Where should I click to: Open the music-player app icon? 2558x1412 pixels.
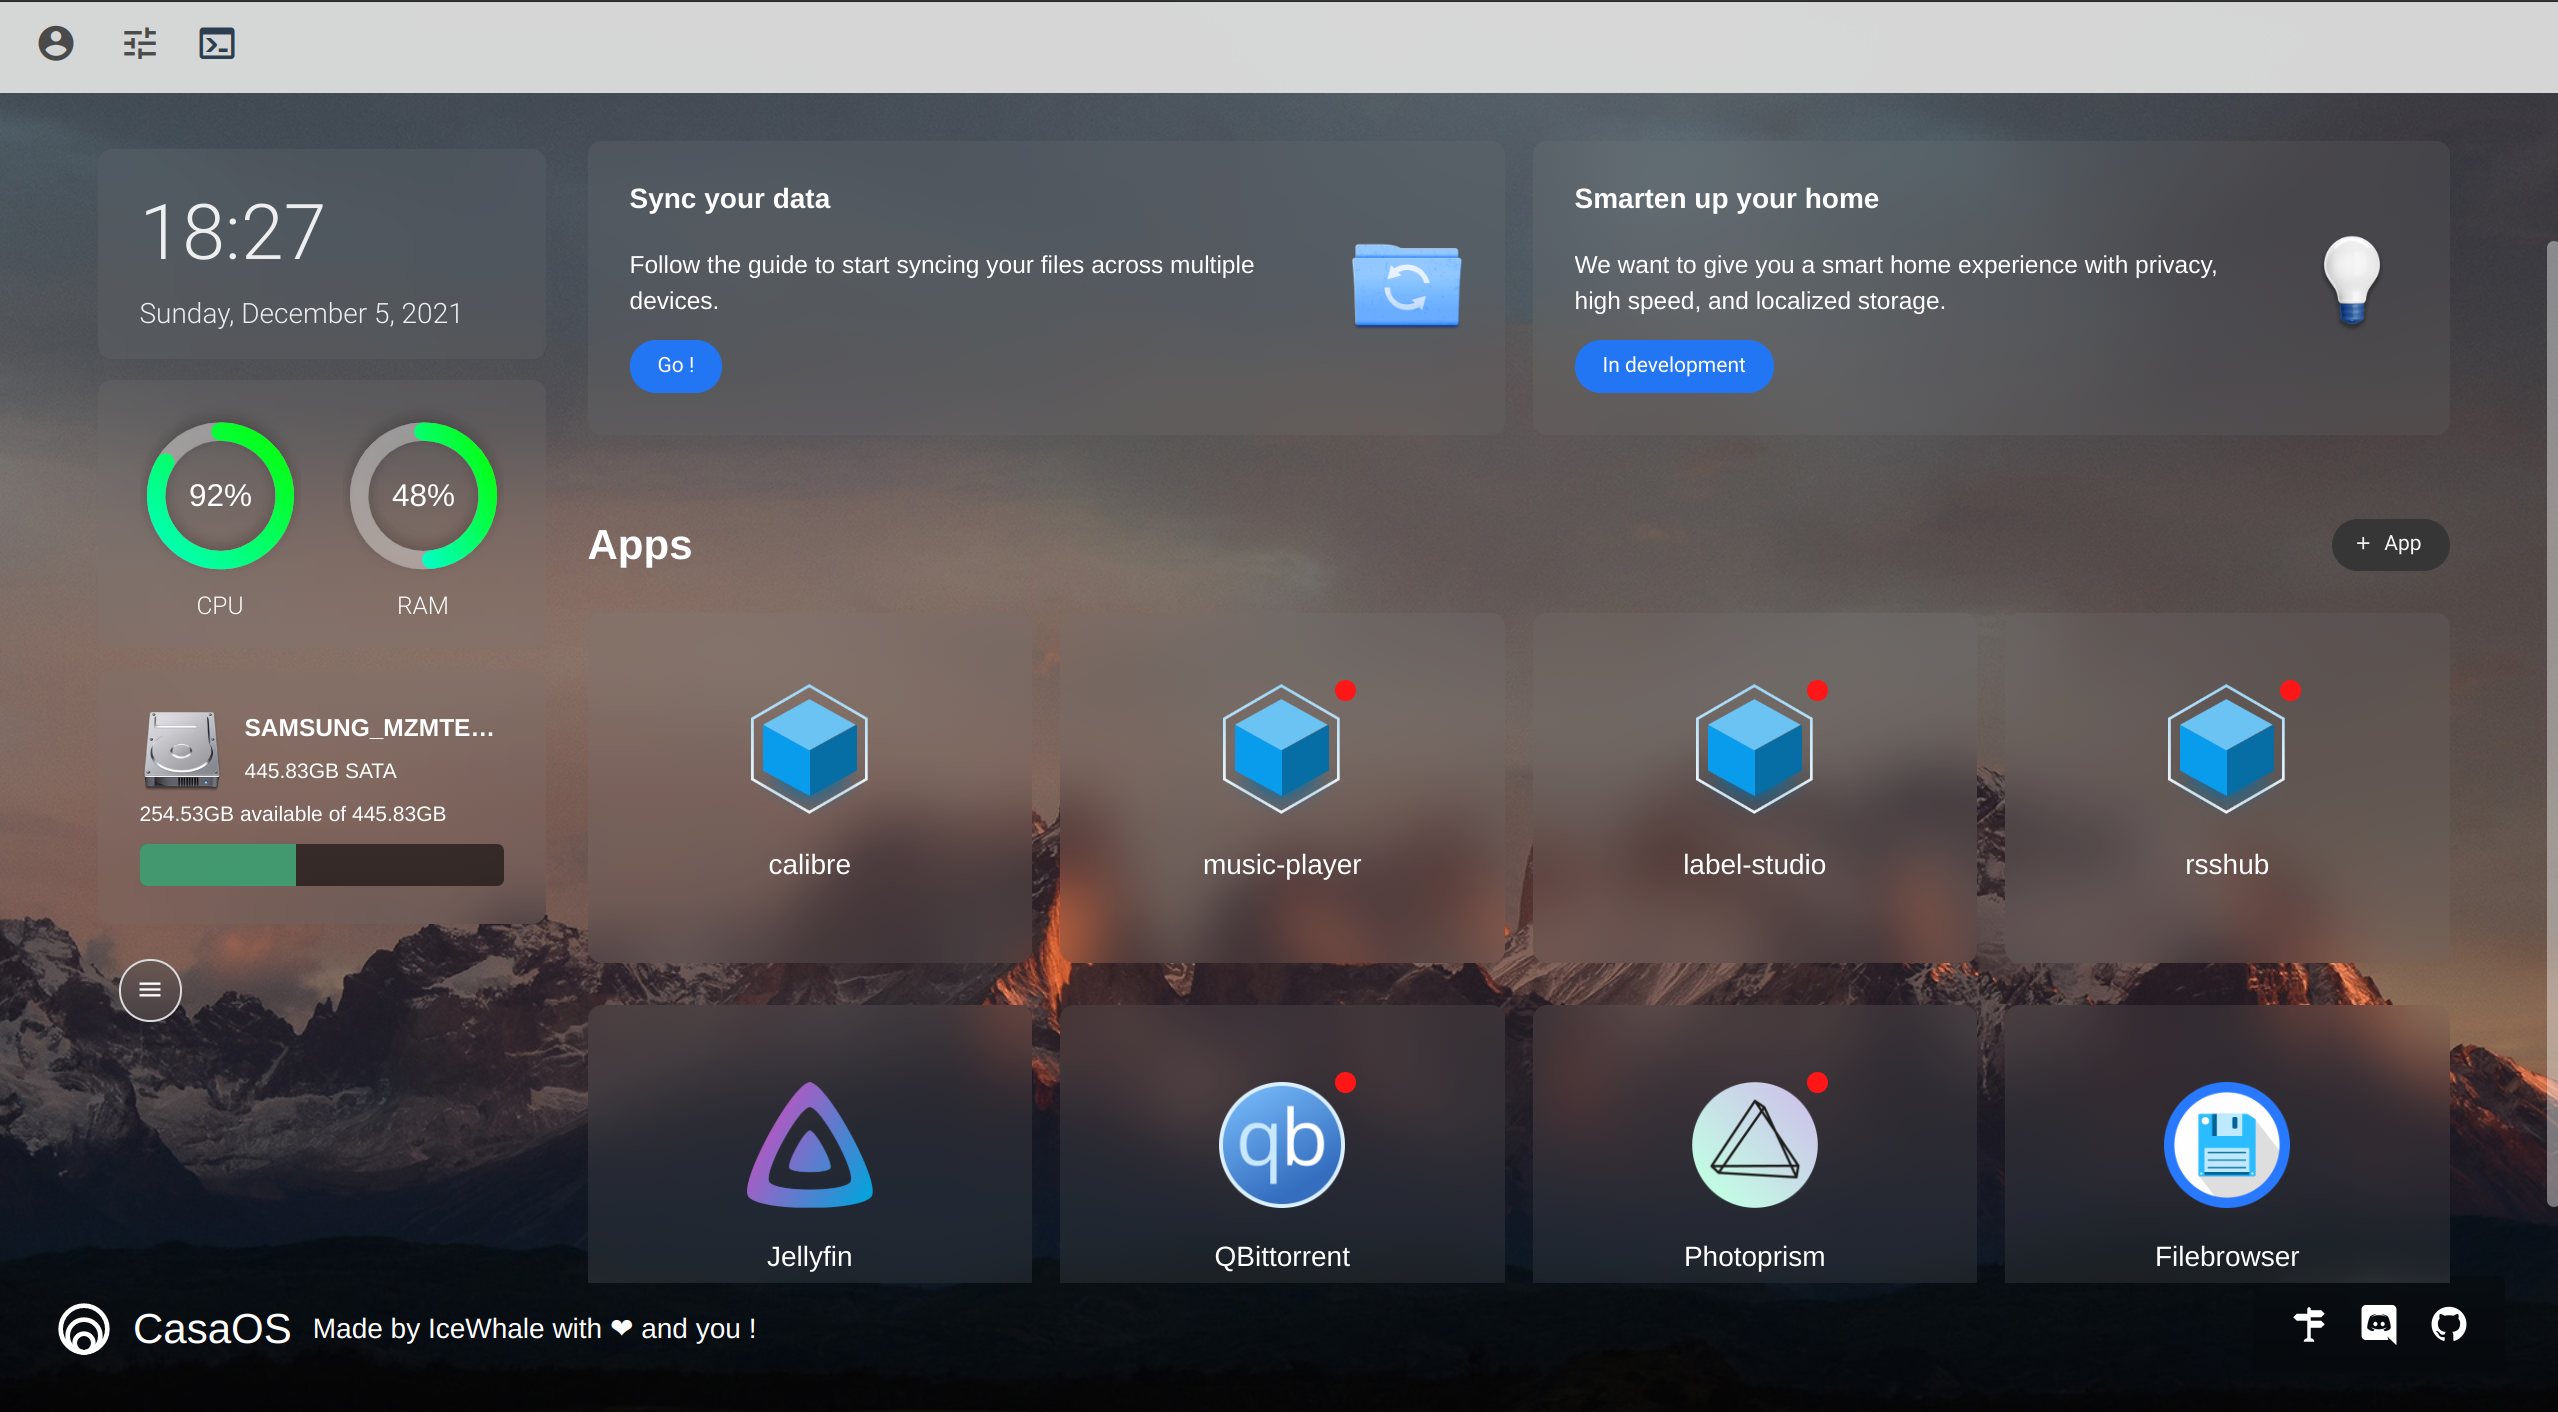point(1281,749)
